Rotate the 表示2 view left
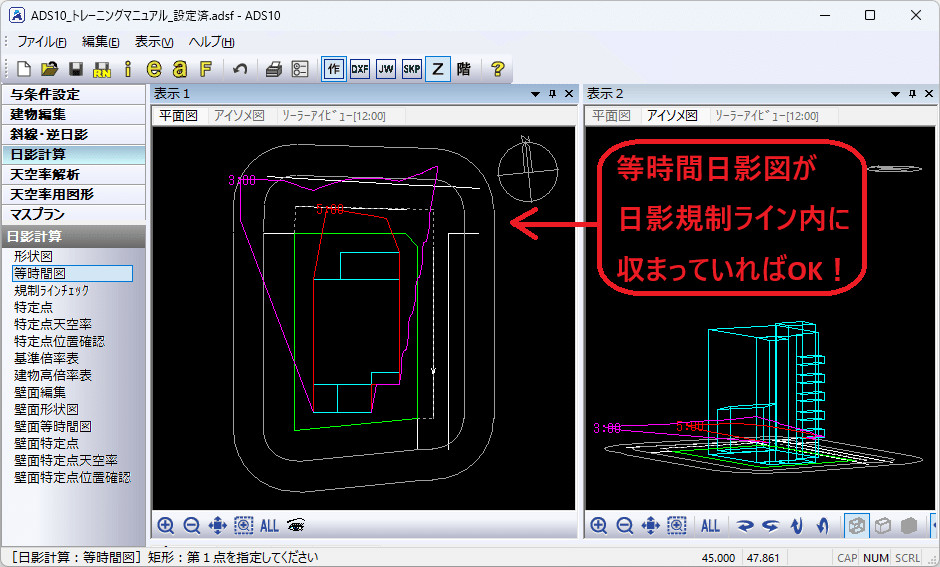Image resolution: width=940 pixels, height=567 pixels. click(x=770, y=526)
